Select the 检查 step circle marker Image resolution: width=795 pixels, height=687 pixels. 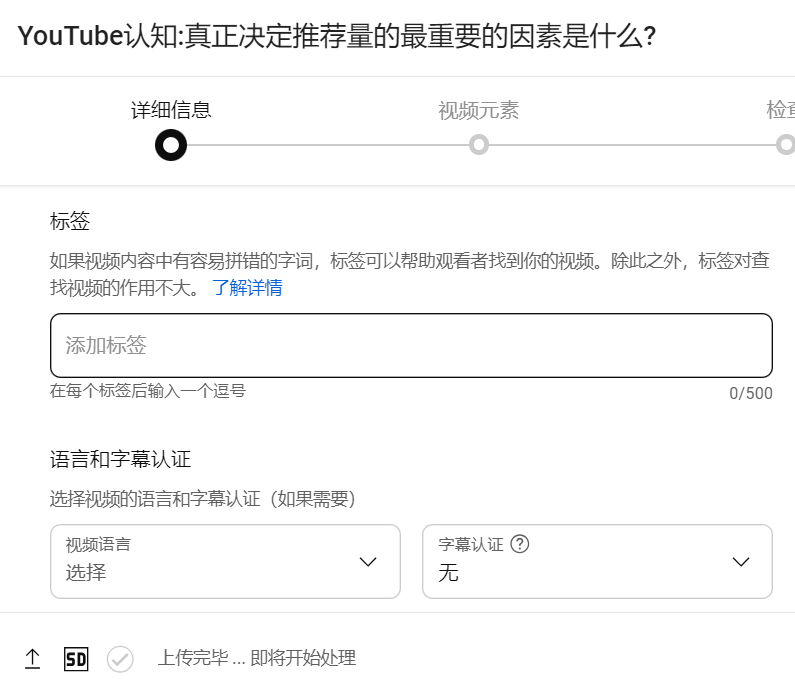[785, 146]
